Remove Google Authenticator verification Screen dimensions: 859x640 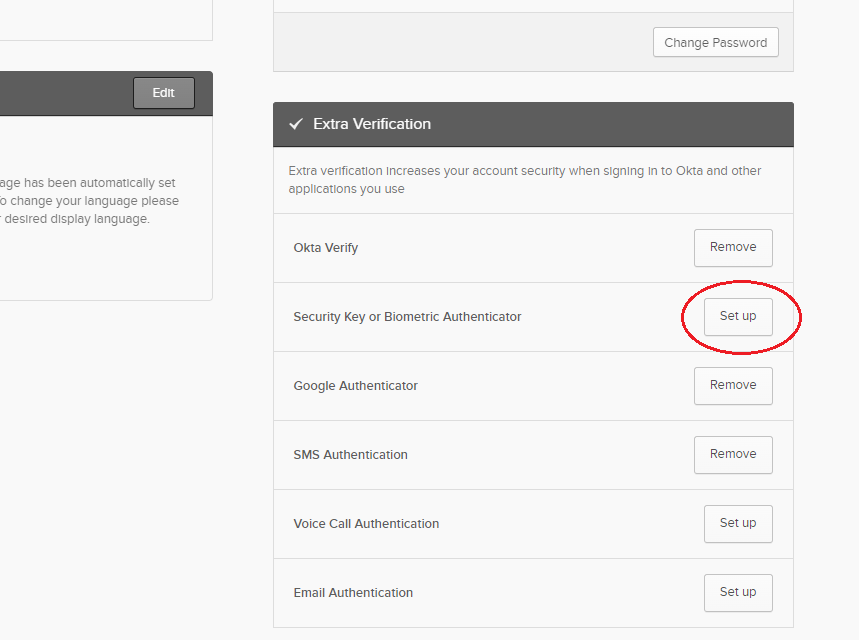(733, 385)
